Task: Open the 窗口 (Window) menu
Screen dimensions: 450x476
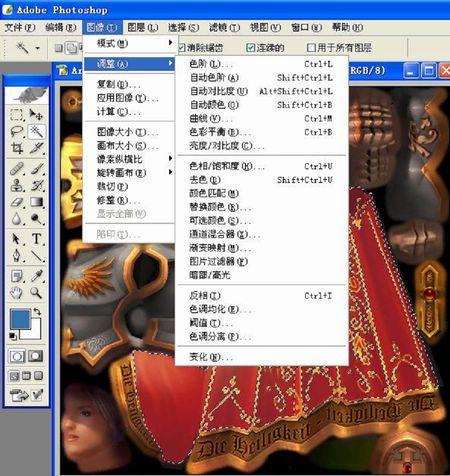Action: (306, 27)
